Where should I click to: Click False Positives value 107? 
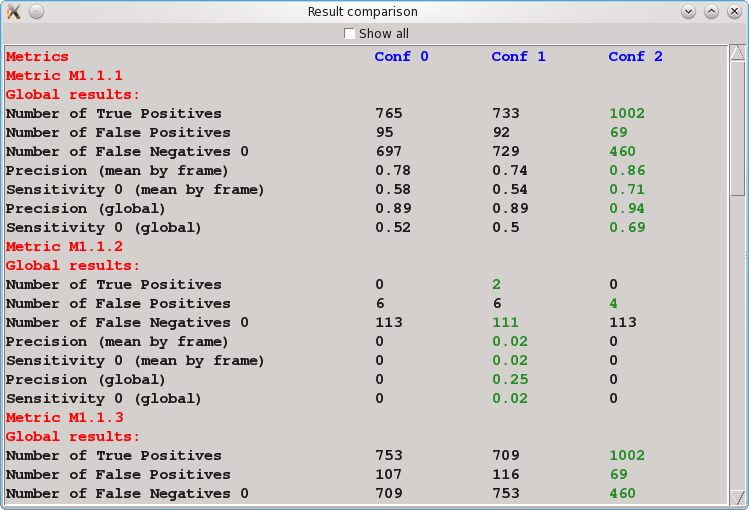[389, 474]
